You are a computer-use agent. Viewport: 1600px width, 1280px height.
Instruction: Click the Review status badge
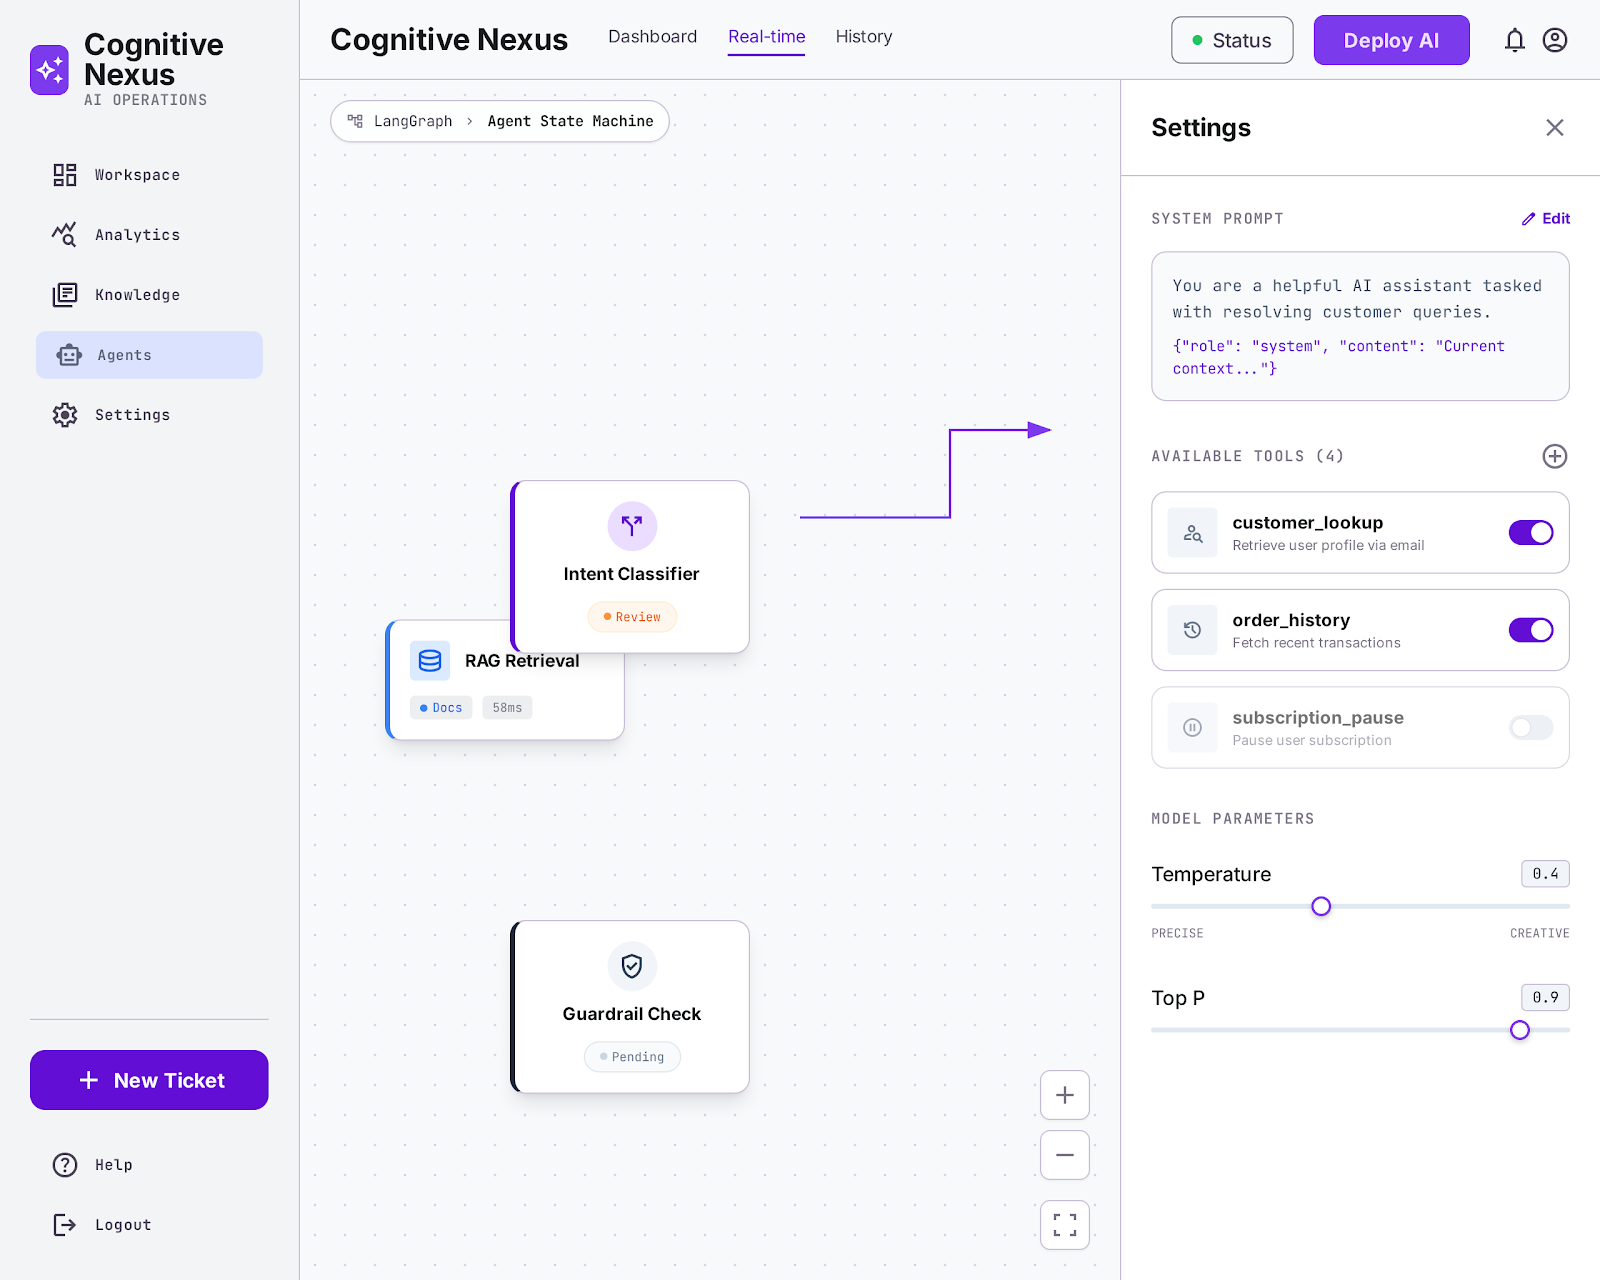632,617
